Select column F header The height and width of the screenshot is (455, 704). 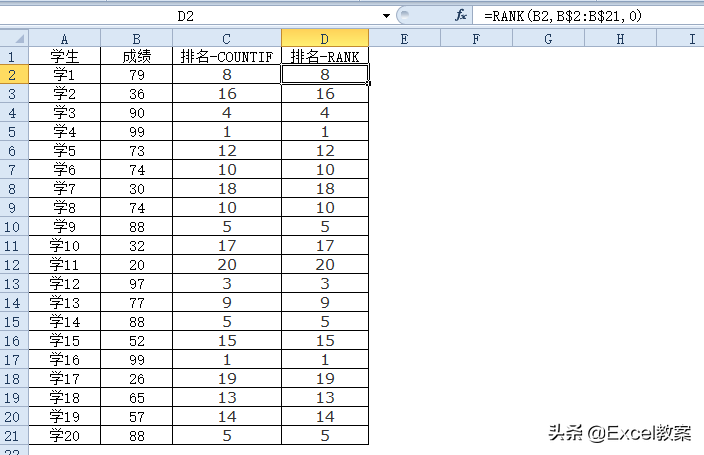click(476, 39)
